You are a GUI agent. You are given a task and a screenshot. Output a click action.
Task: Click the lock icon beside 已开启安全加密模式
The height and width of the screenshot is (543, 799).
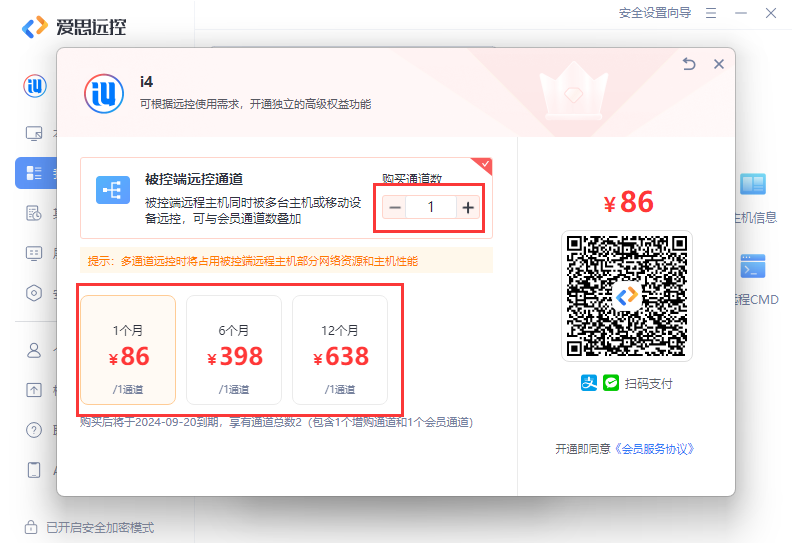point(32,527)
